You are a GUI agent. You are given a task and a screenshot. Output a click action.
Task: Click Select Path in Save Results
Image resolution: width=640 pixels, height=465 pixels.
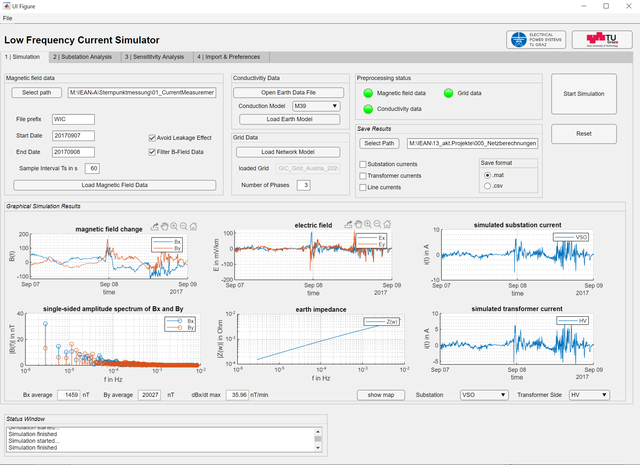(379, 143)
